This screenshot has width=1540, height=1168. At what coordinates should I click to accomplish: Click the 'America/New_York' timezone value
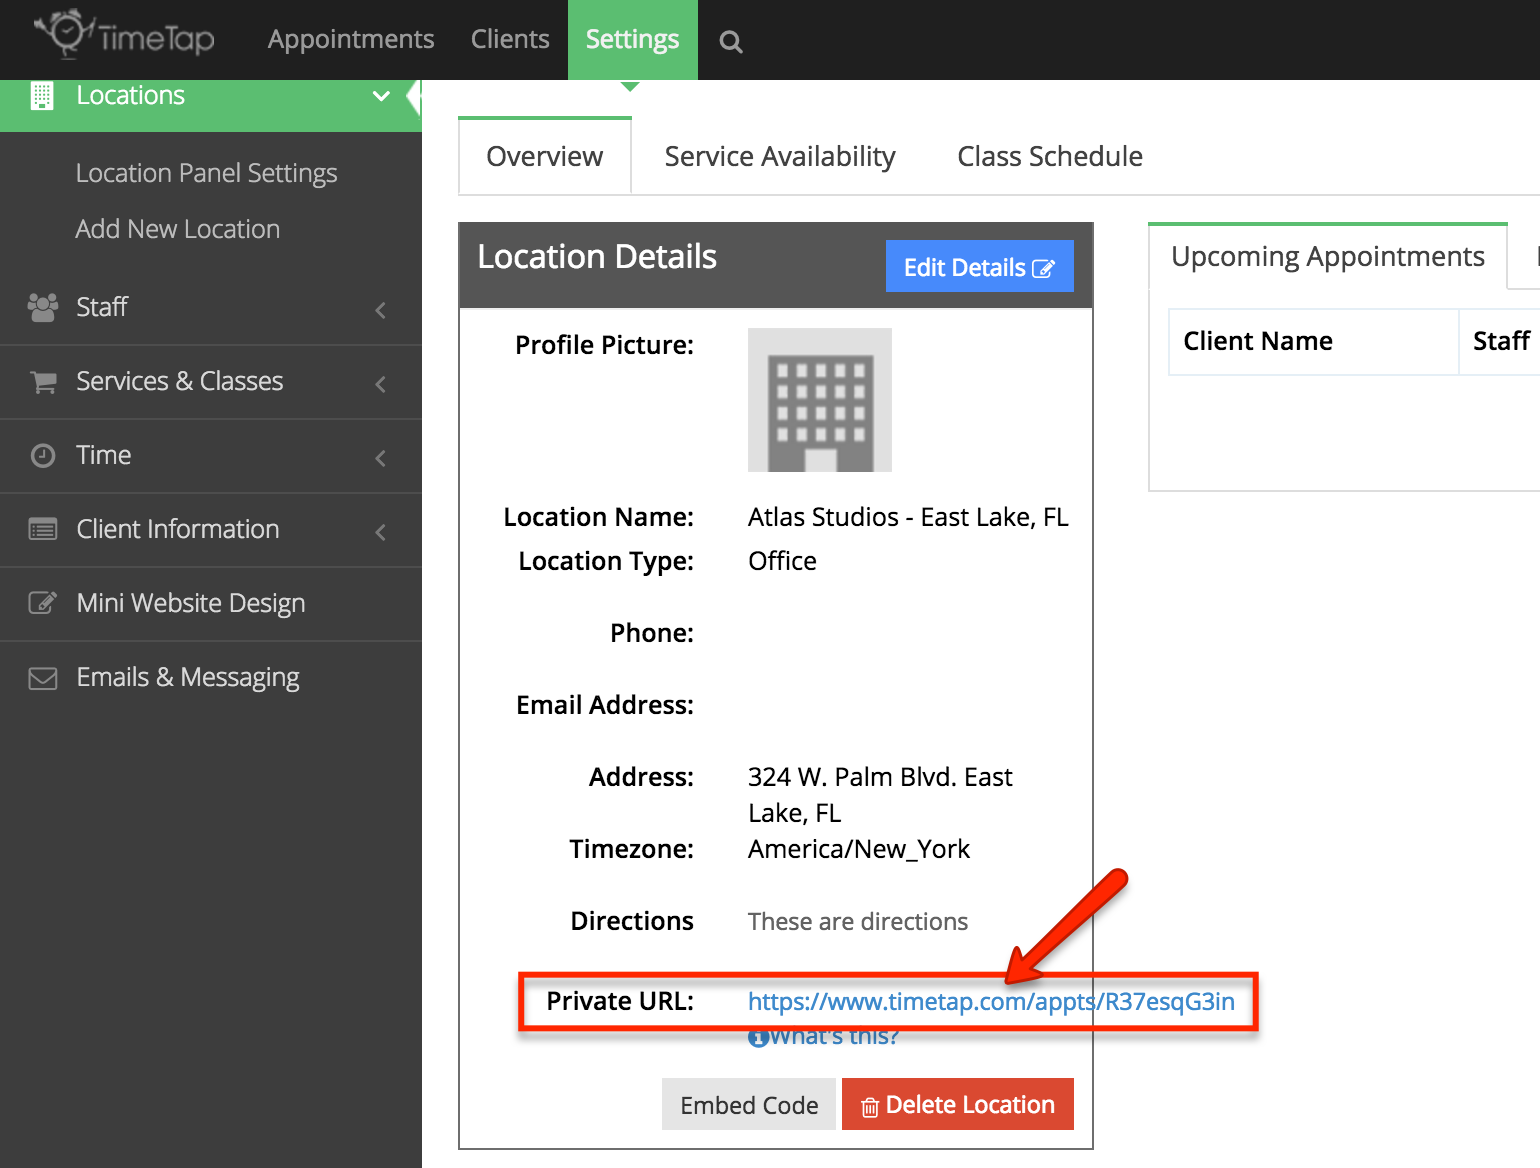point(859,849)
